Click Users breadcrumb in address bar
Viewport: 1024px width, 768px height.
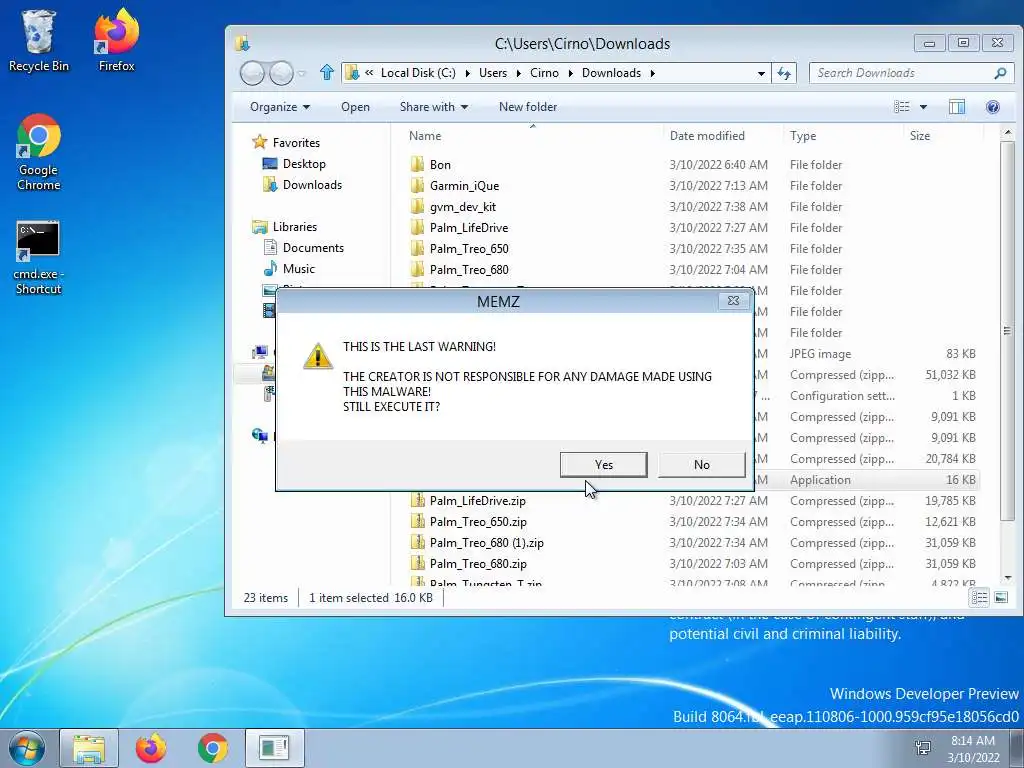pyautogui.click(x=492, y=73)
